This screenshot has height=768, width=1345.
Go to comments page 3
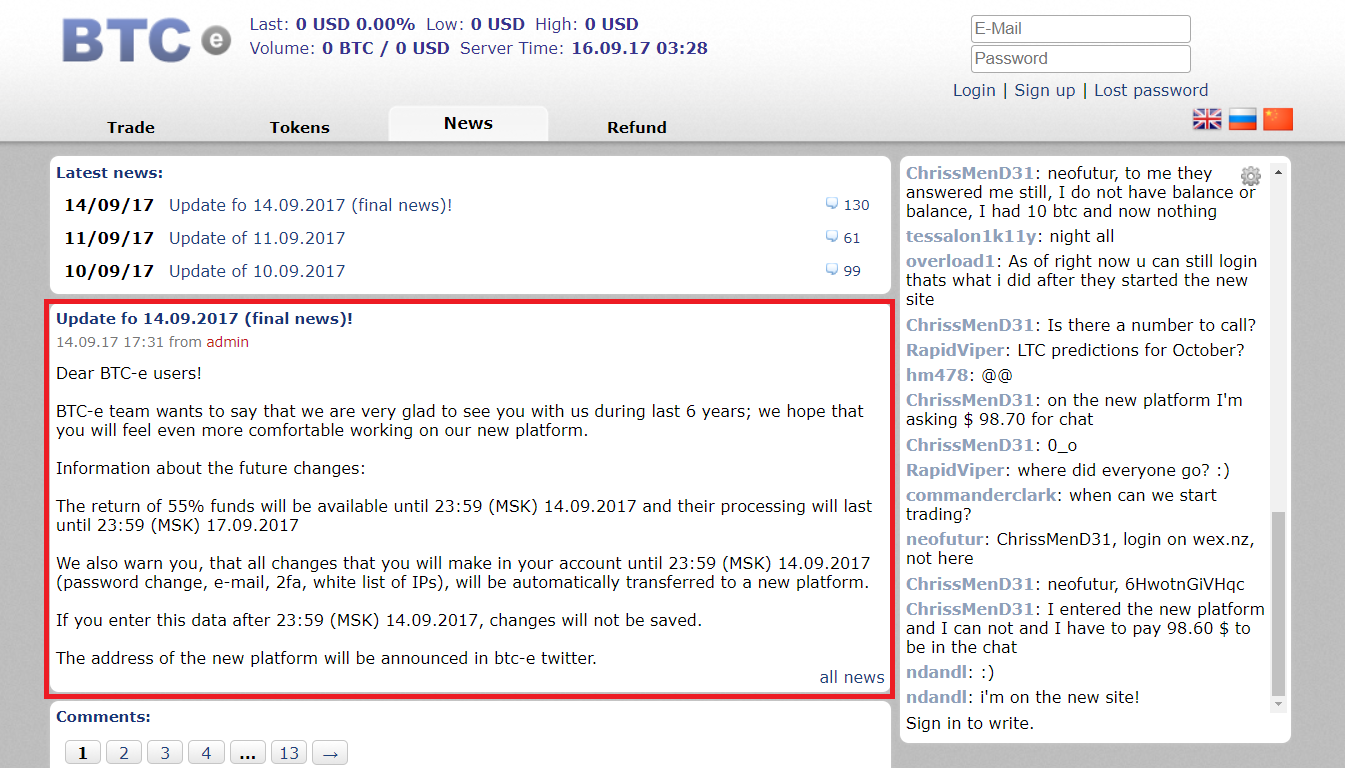click(x=165, y=753)
